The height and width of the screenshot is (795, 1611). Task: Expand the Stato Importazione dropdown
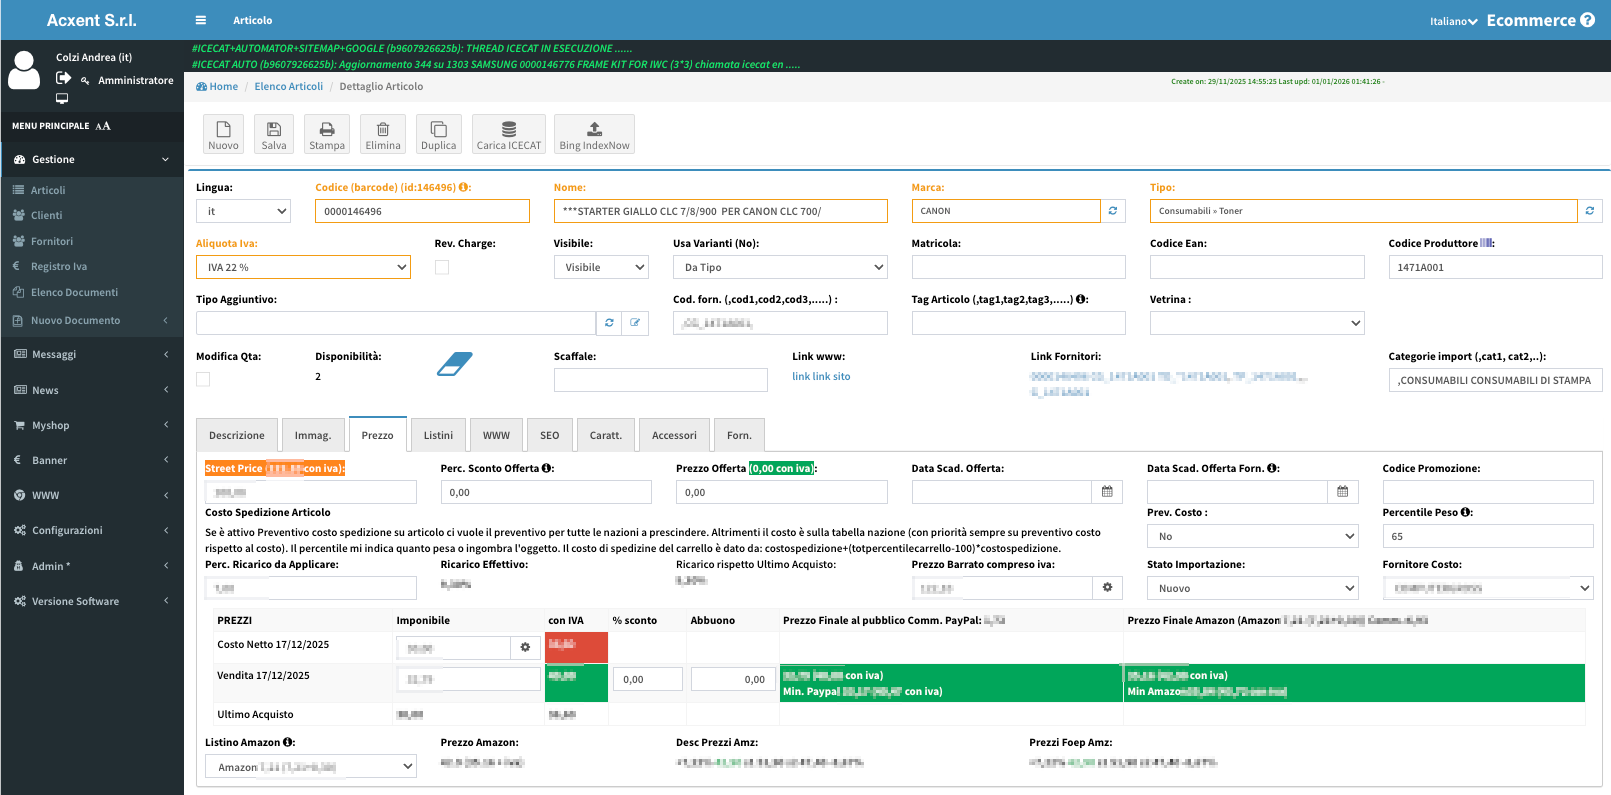pos(1253,588)
